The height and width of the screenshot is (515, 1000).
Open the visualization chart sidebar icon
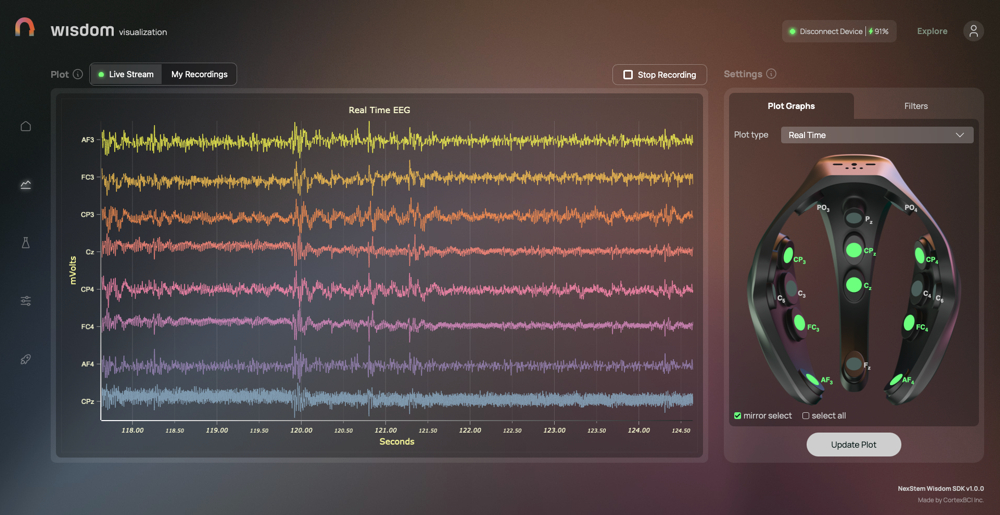pos(26,185)
